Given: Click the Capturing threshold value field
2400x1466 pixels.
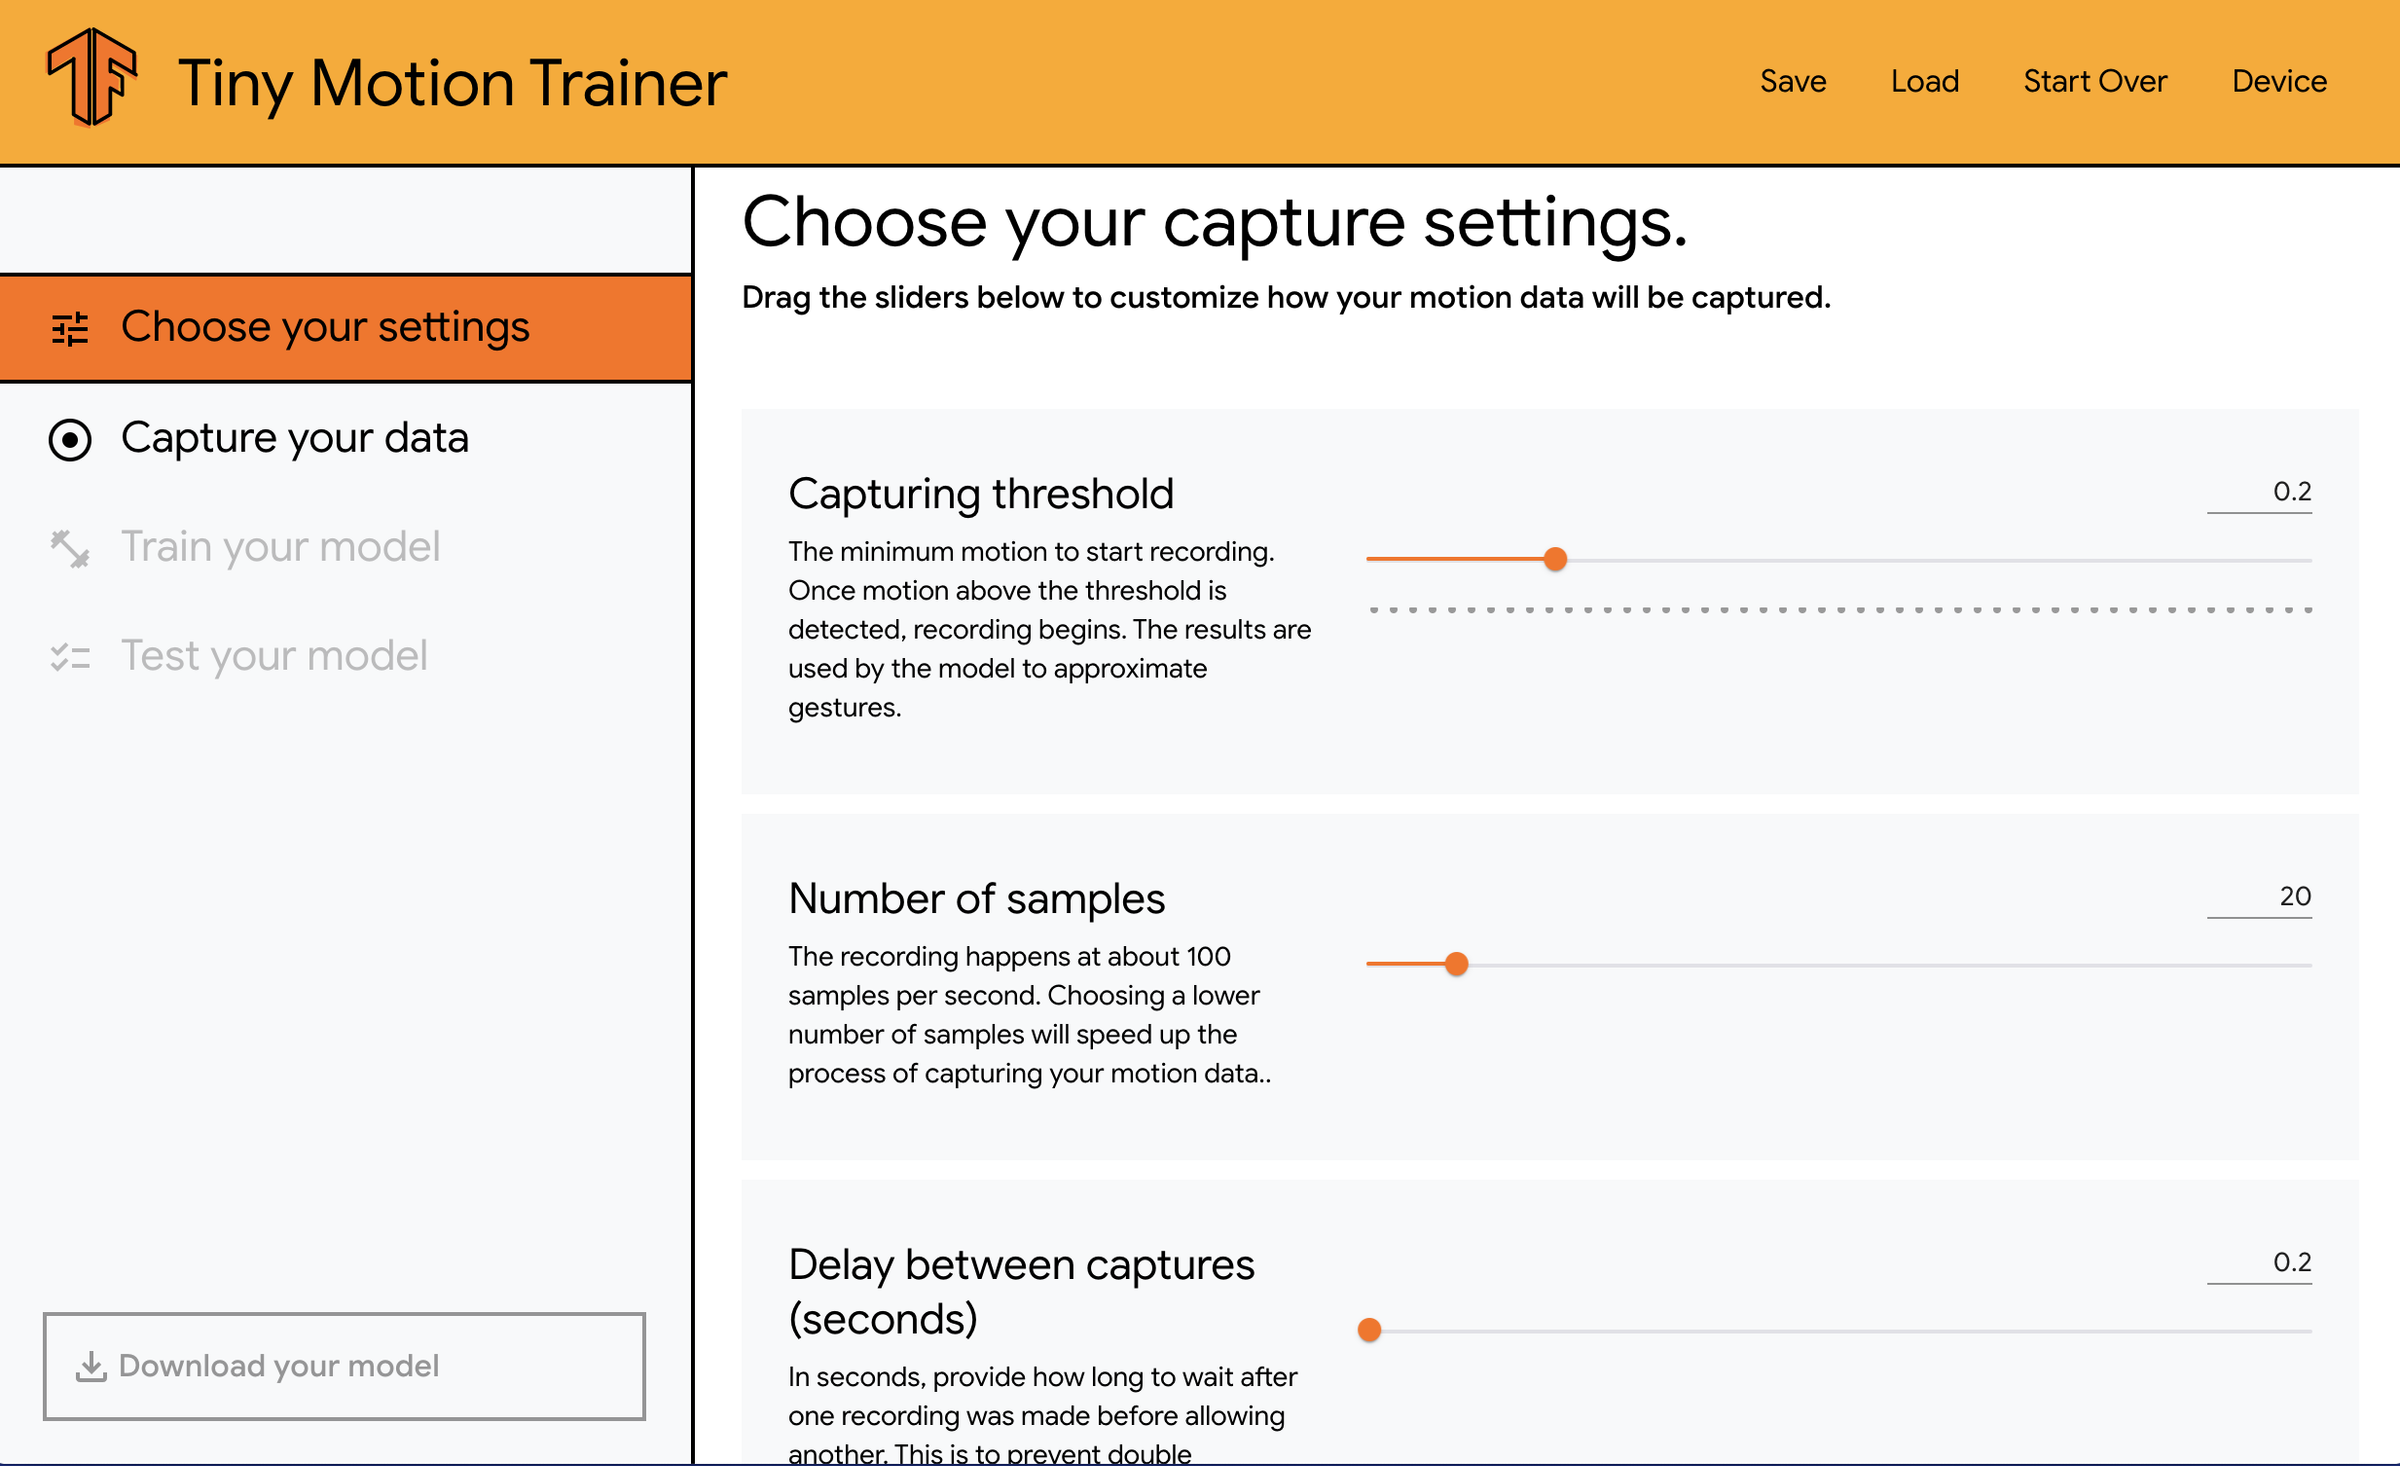Looking at the screenshot, I should tap(2260, 492).
